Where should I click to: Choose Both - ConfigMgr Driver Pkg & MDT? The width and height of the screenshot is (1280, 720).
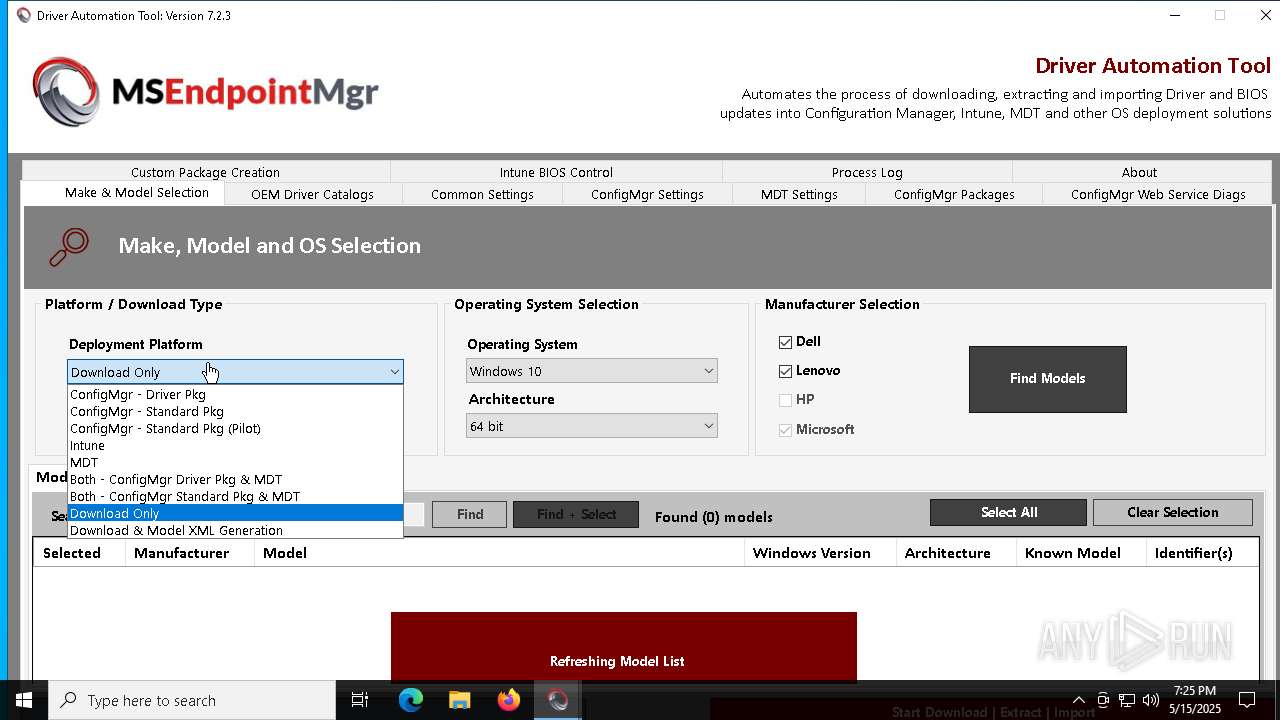pyautogui.click(x=235, y=479)
